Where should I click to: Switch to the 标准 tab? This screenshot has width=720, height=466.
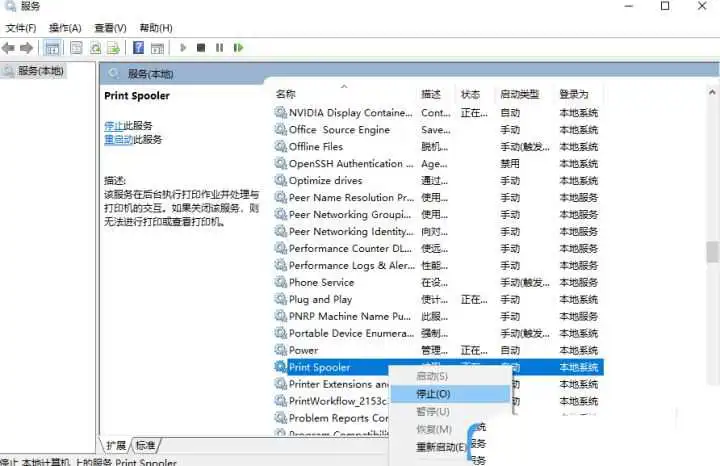pos(145,445)
